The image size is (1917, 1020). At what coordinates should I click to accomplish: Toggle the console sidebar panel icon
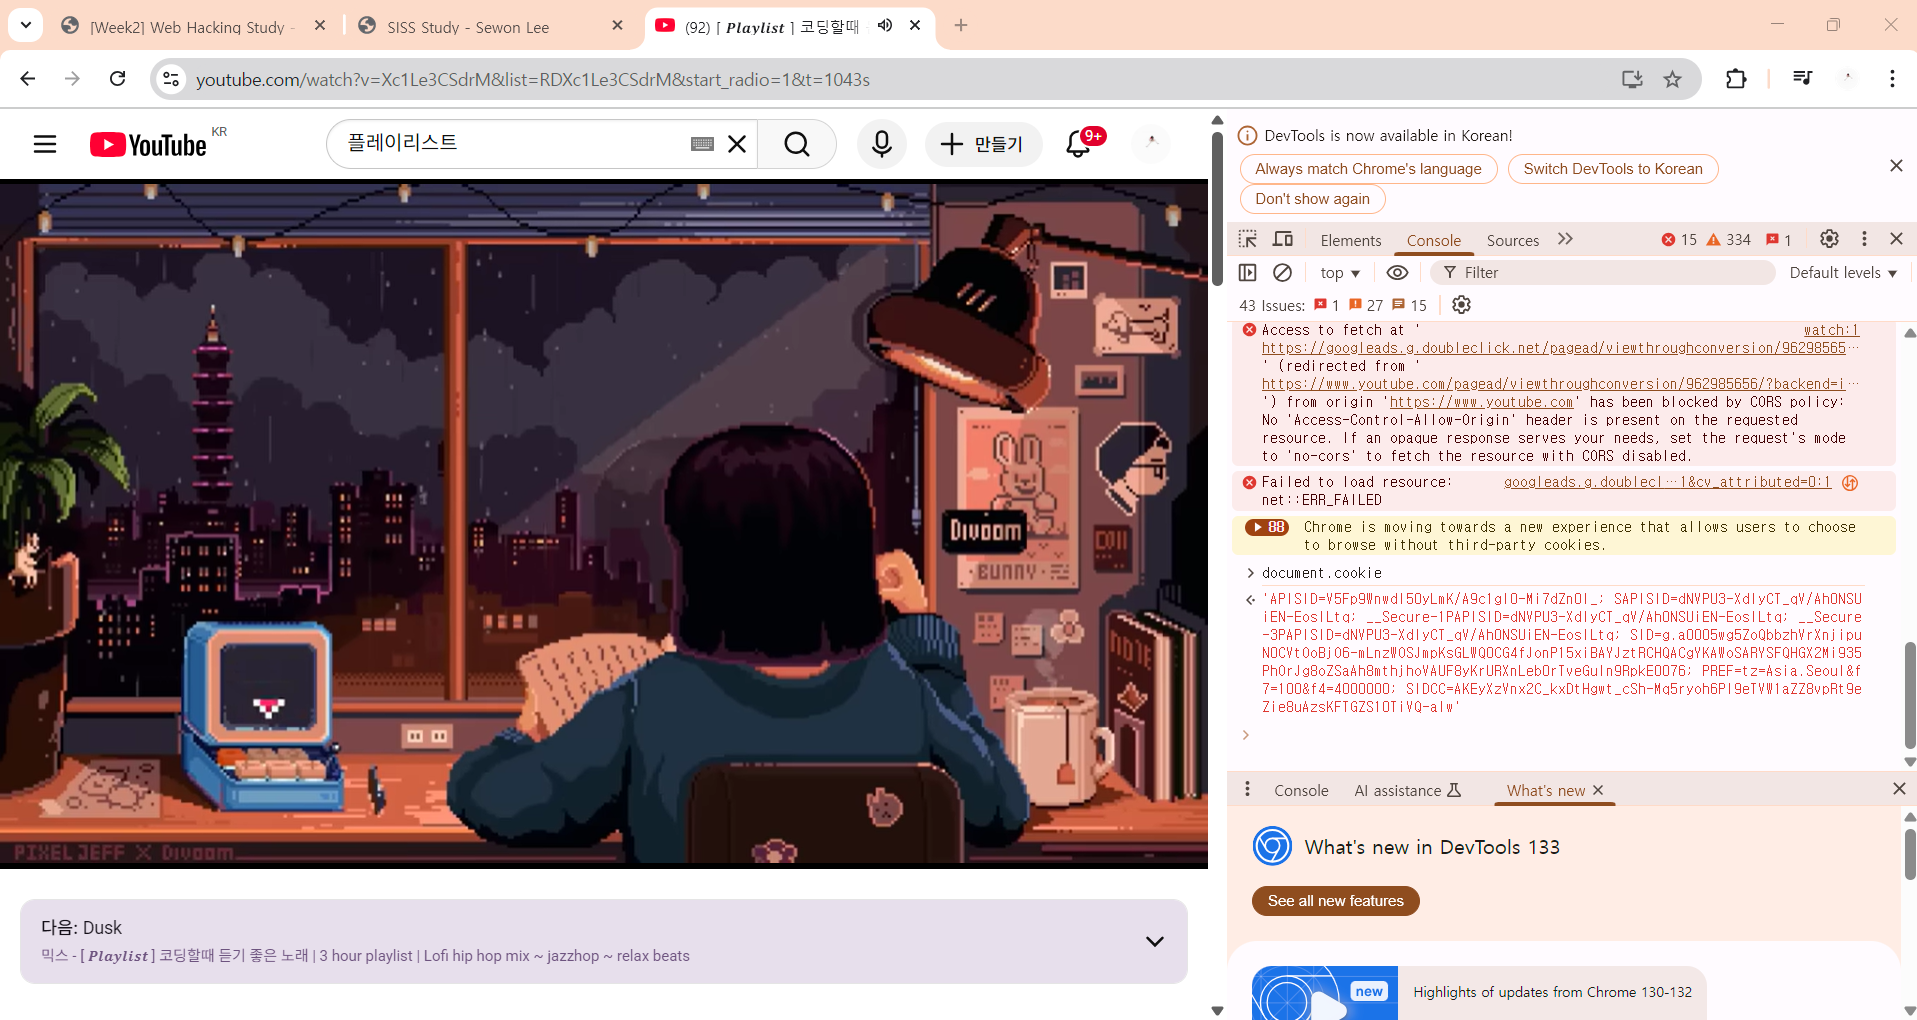pos(1247,273)
